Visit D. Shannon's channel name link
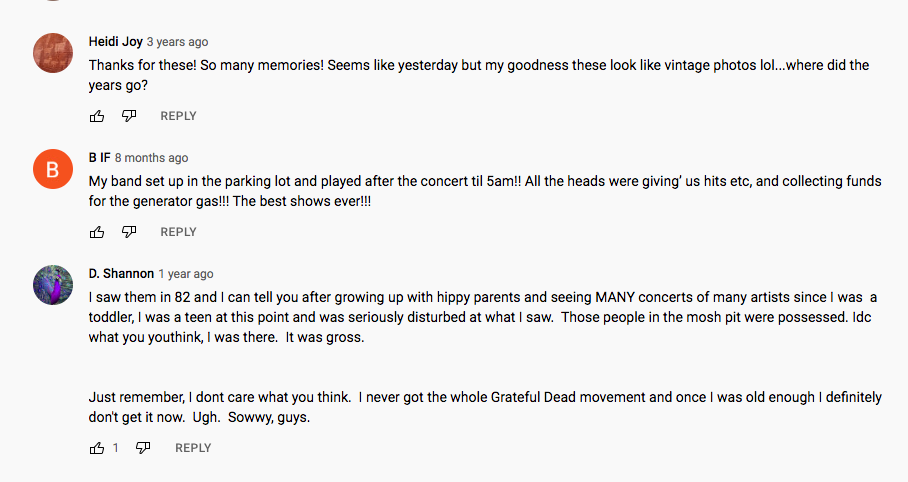Screen dimensions: 908x482 121,274
